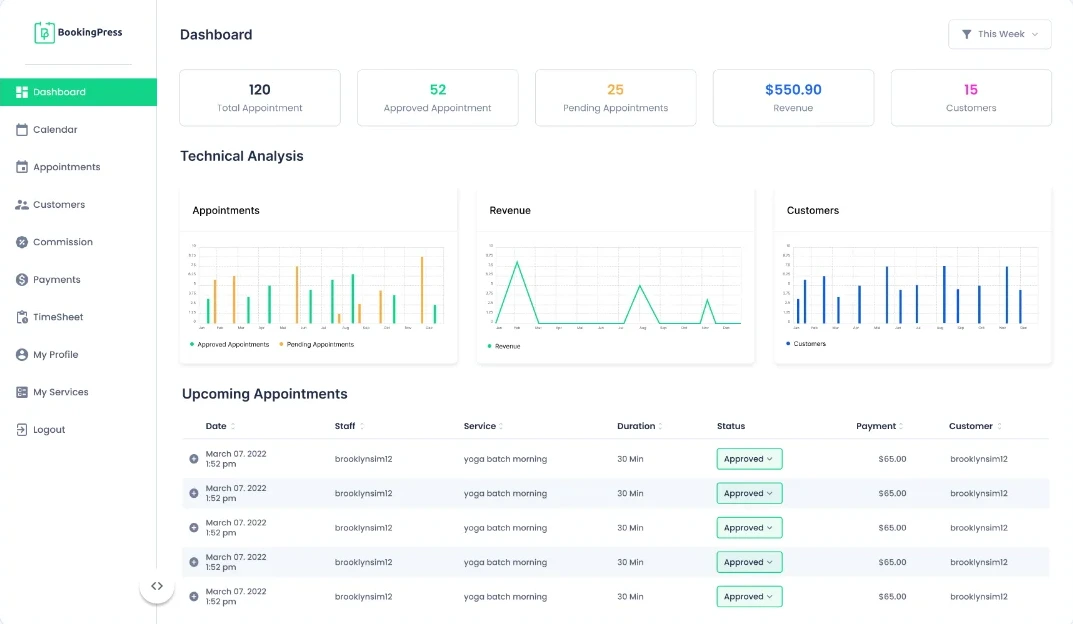
Task: Open the This Week filter dropdown
Action: (1000, 34)
